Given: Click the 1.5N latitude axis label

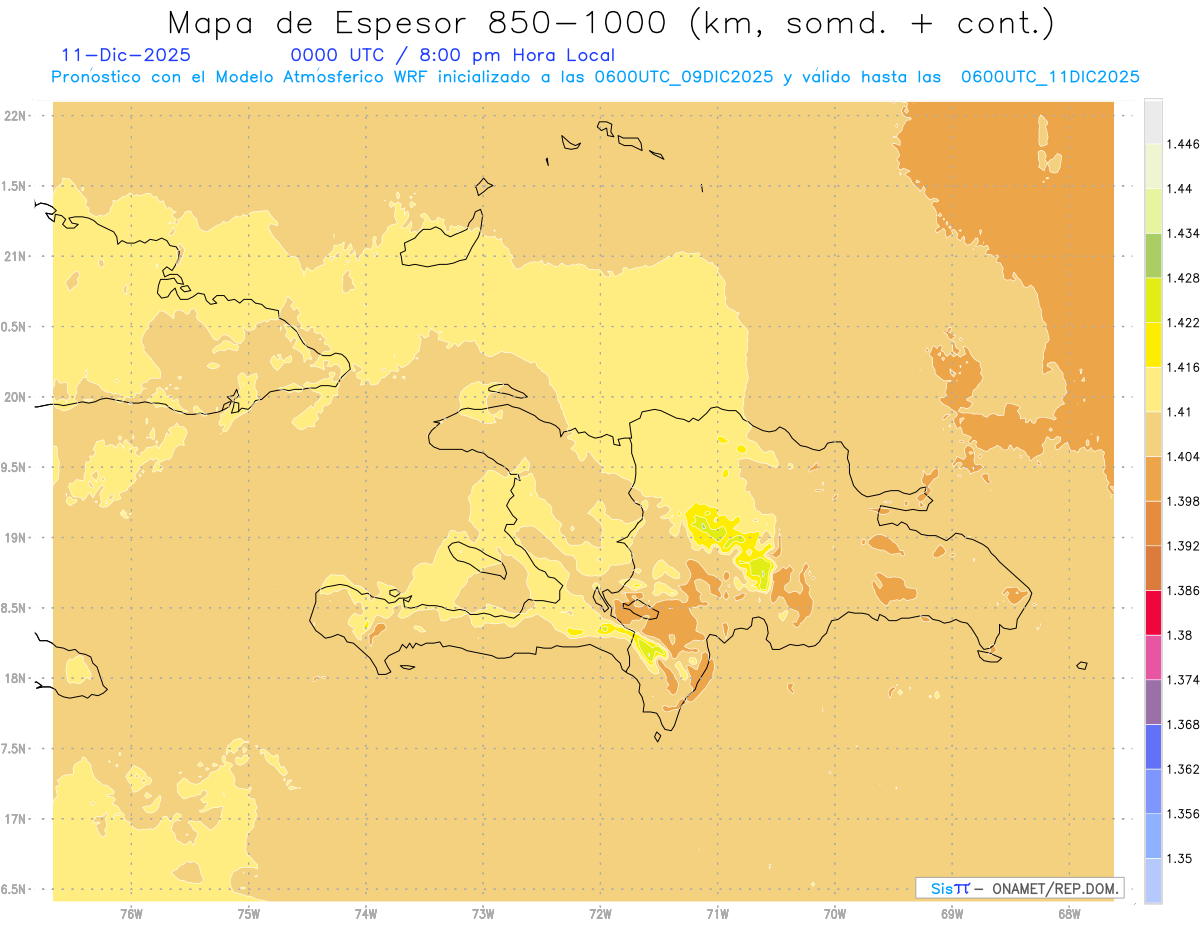Looking at the screenshot, I should (x=15, y=186).
